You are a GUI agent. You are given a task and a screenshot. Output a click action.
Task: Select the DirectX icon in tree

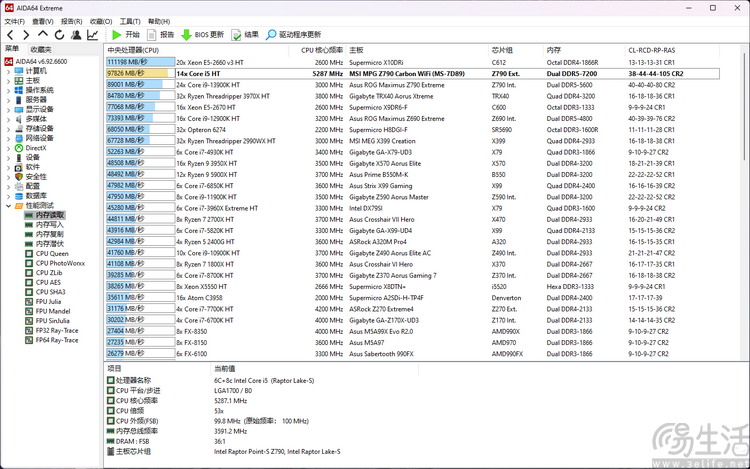[x=19, y=148]
